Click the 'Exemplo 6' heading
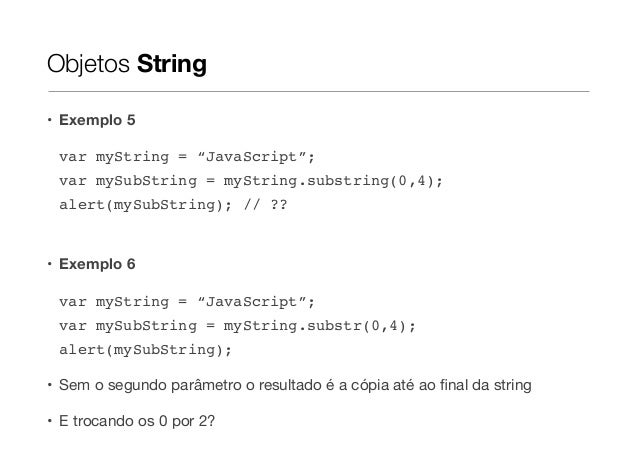Viewport: 638px width, 451px height. [x=96, y=265]
